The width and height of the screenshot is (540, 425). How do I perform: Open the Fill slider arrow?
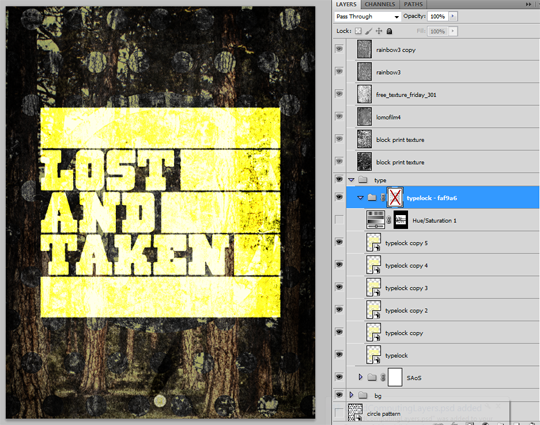pyautogui.click(x=453, y=31)
